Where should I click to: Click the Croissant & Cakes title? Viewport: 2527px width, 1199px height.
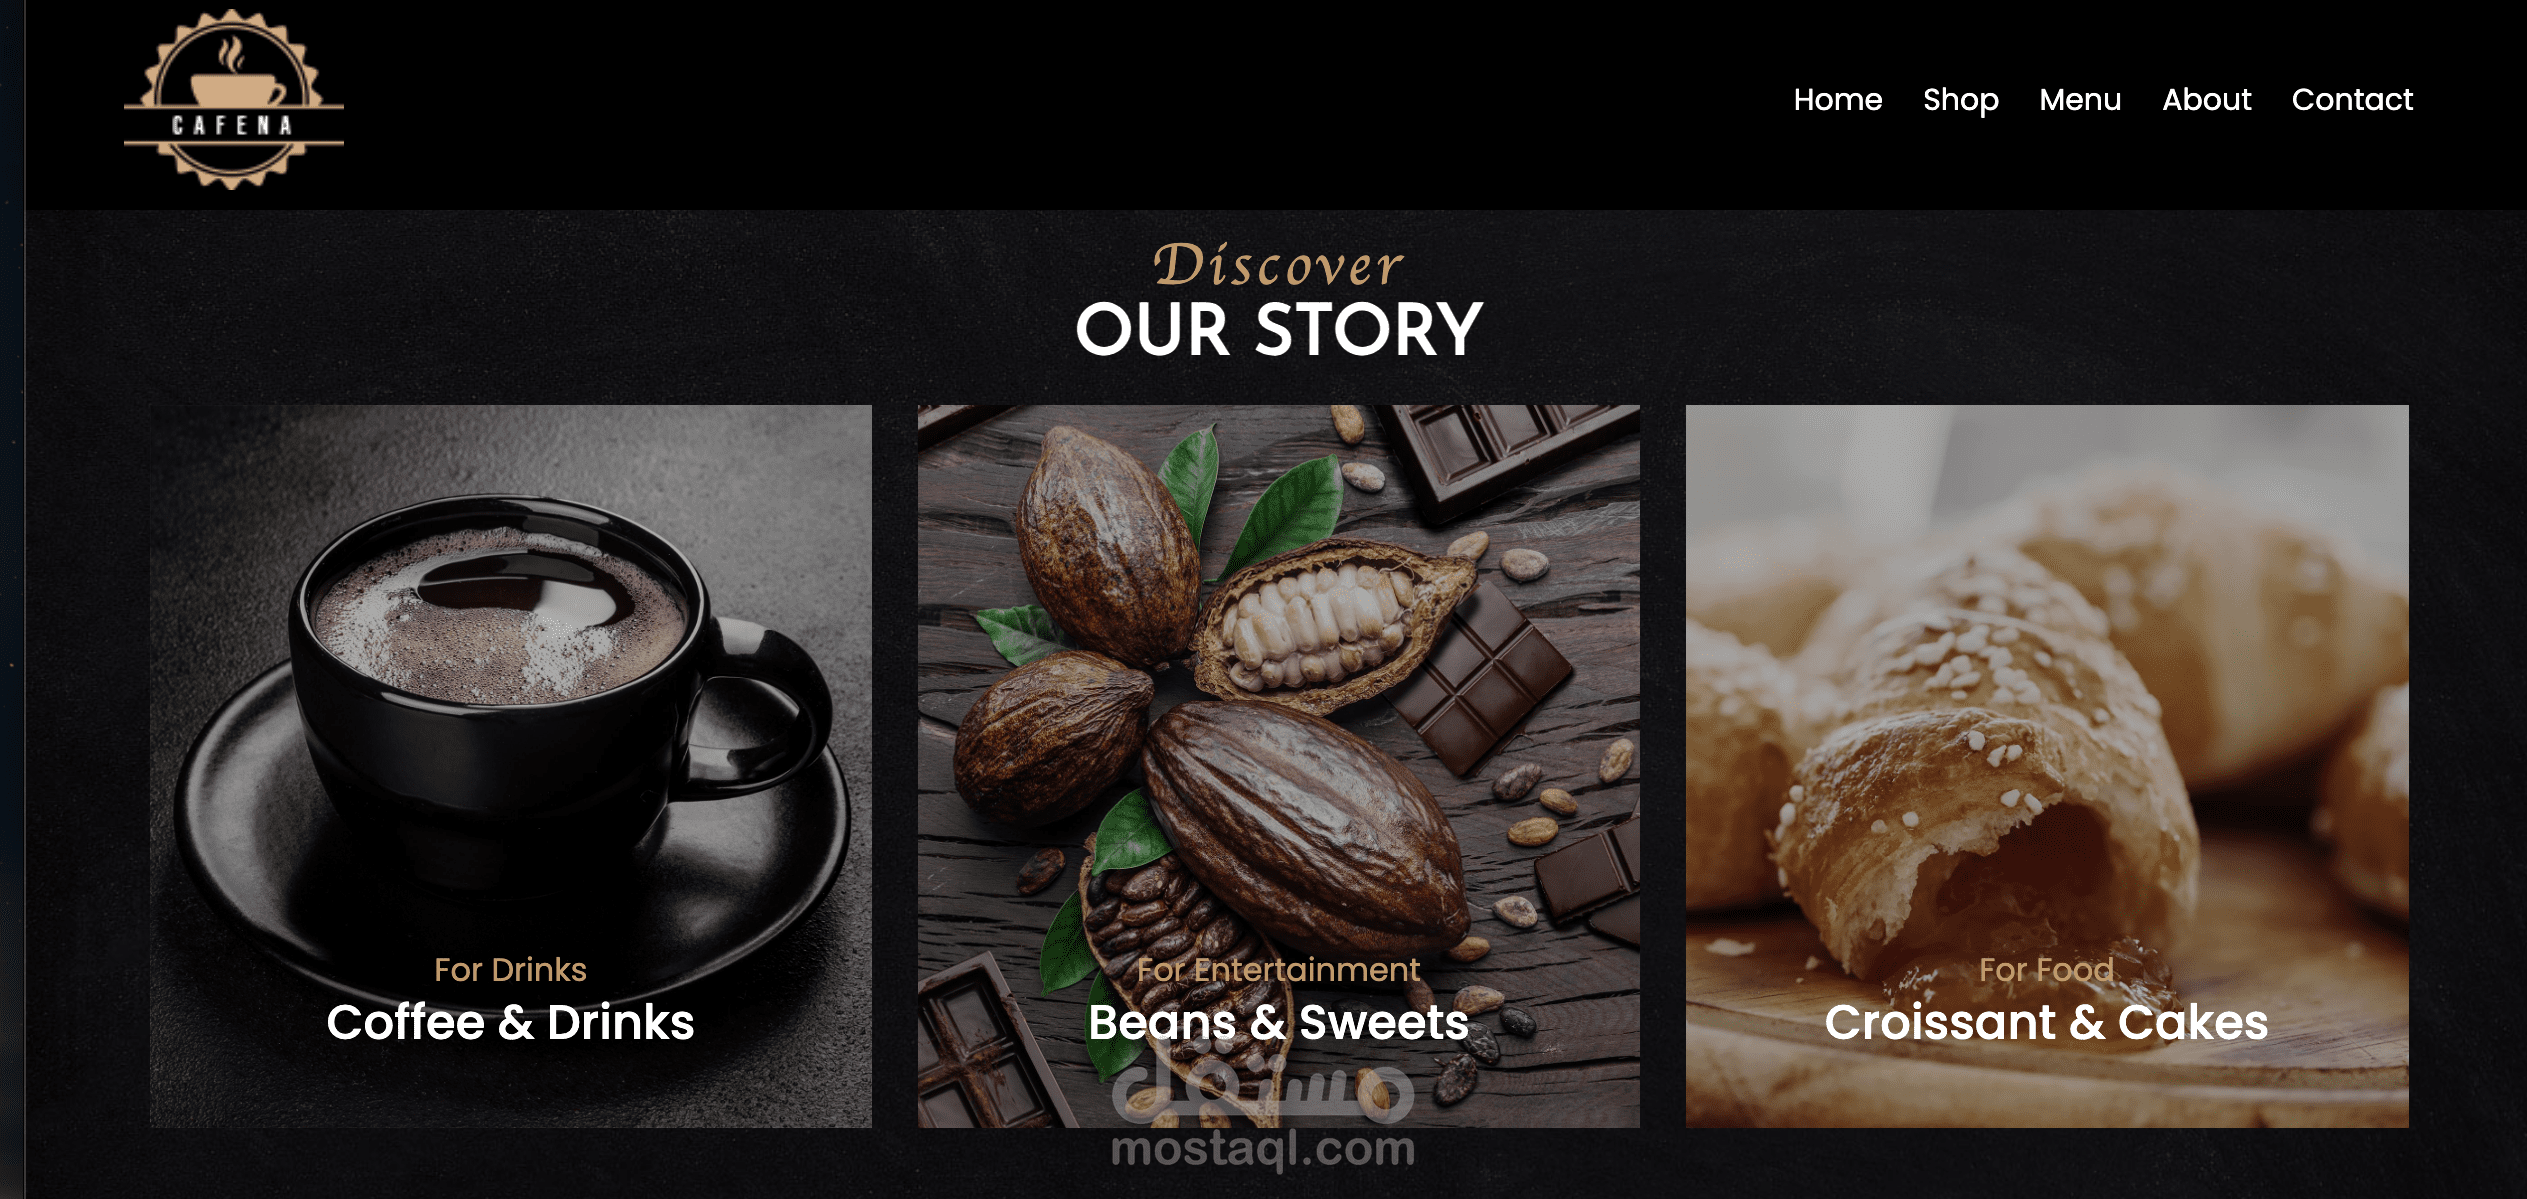2046,1022
